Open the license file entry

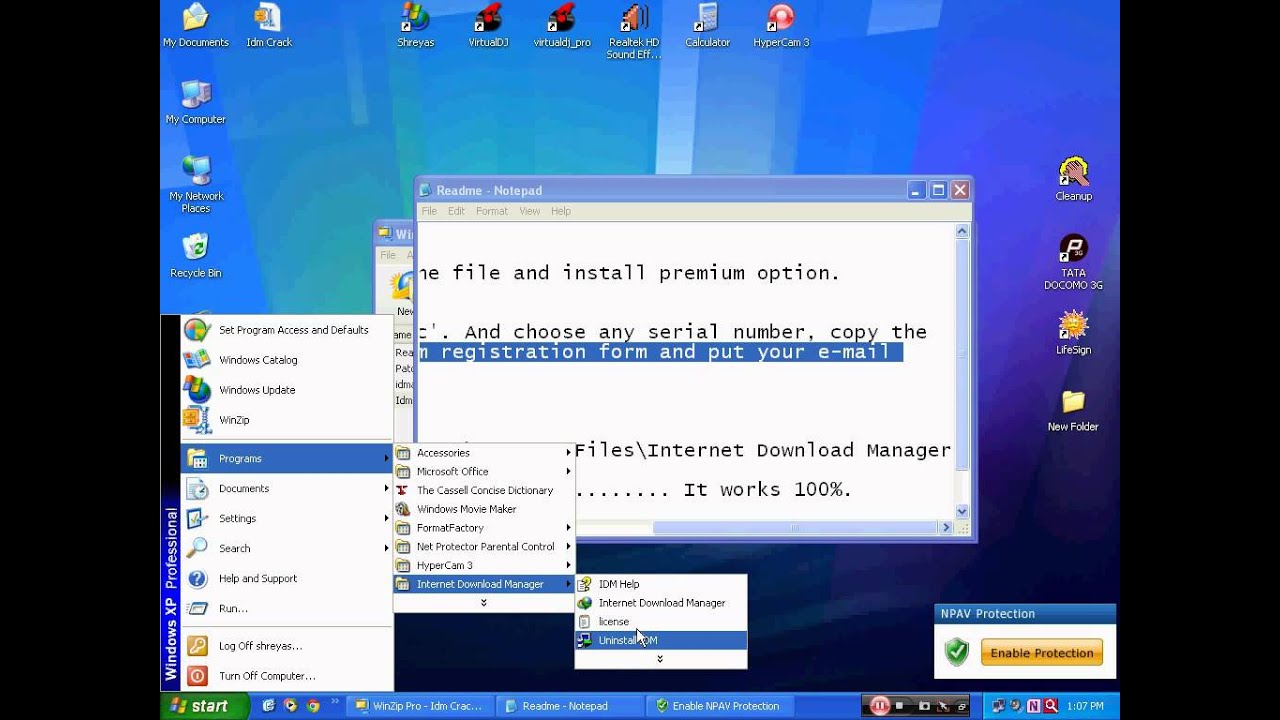(661, 621)
